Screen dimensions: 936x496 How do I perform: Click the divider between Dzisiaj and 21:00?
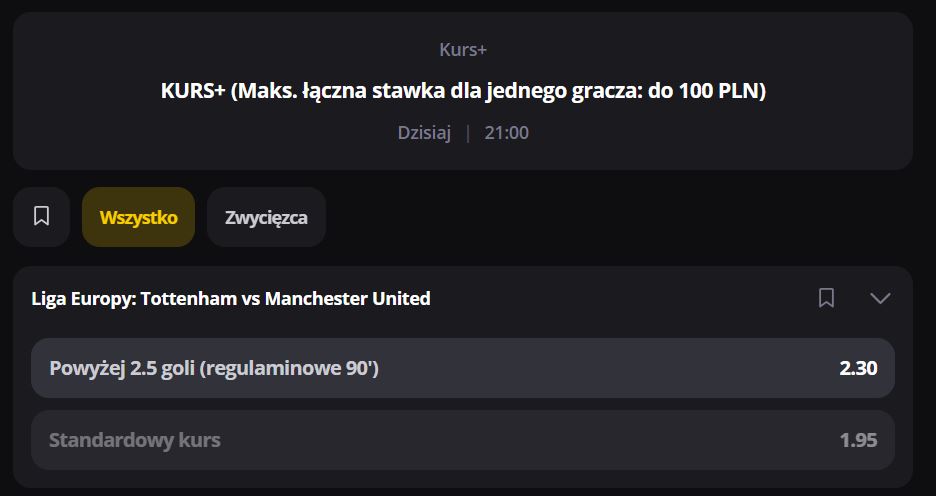coord(468,133)
